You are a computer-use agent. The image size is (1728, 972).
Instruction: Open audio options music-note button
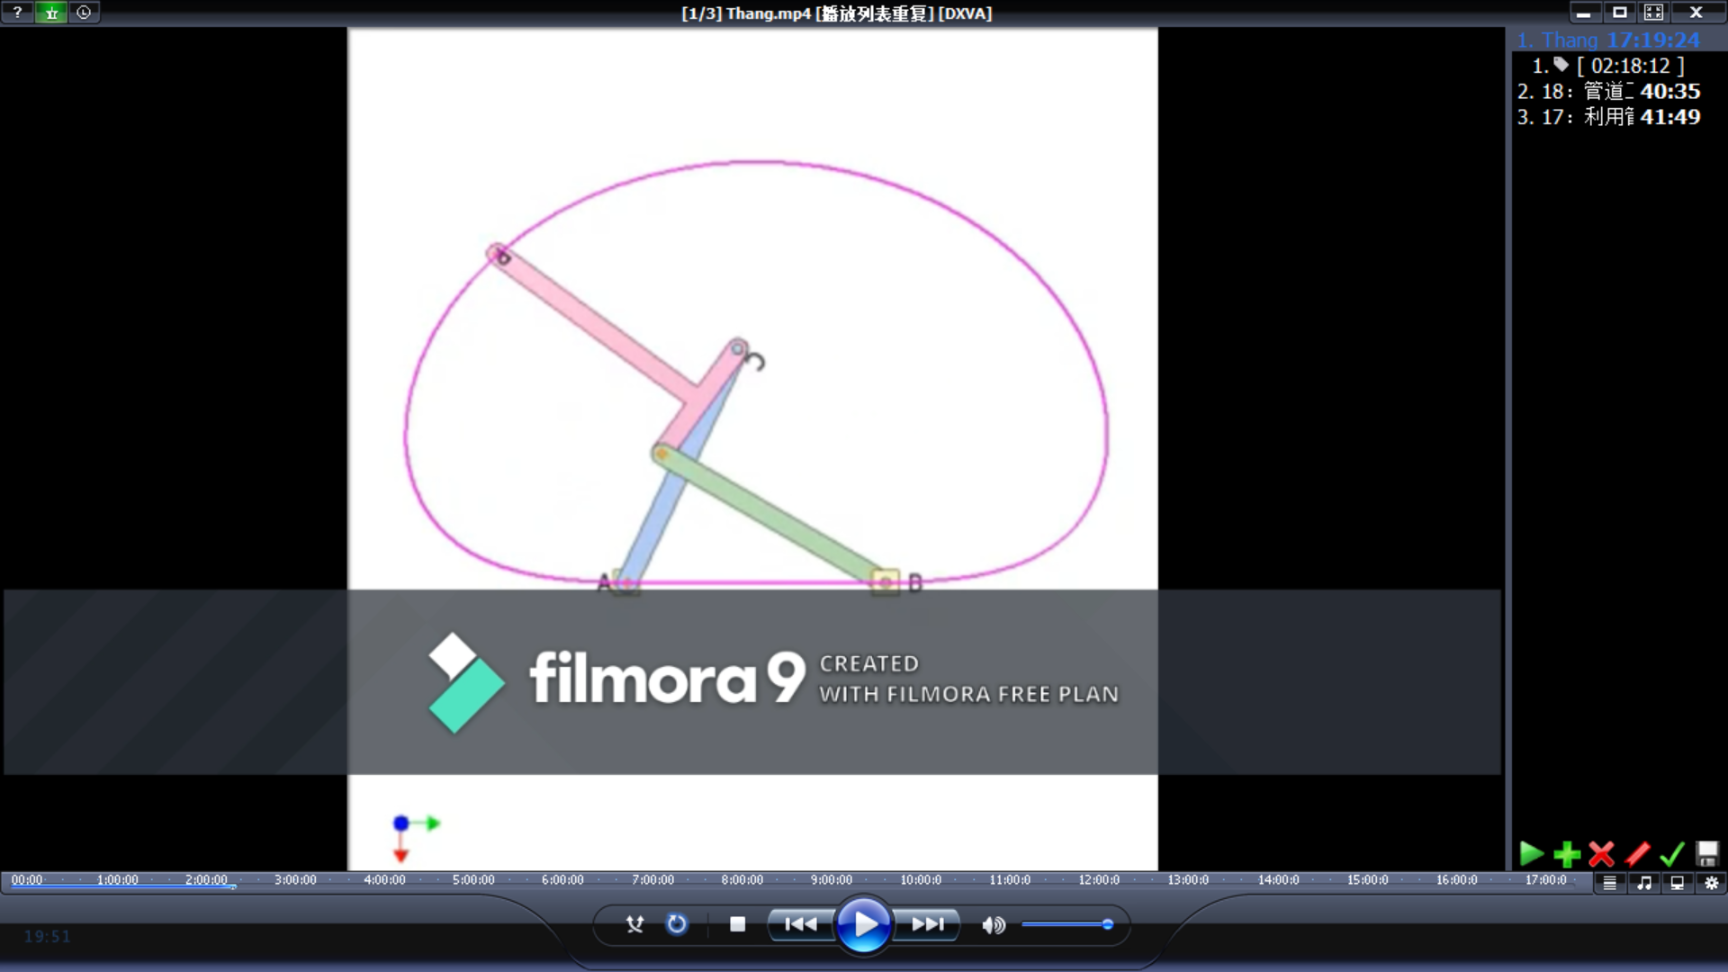pos(1644,883)
